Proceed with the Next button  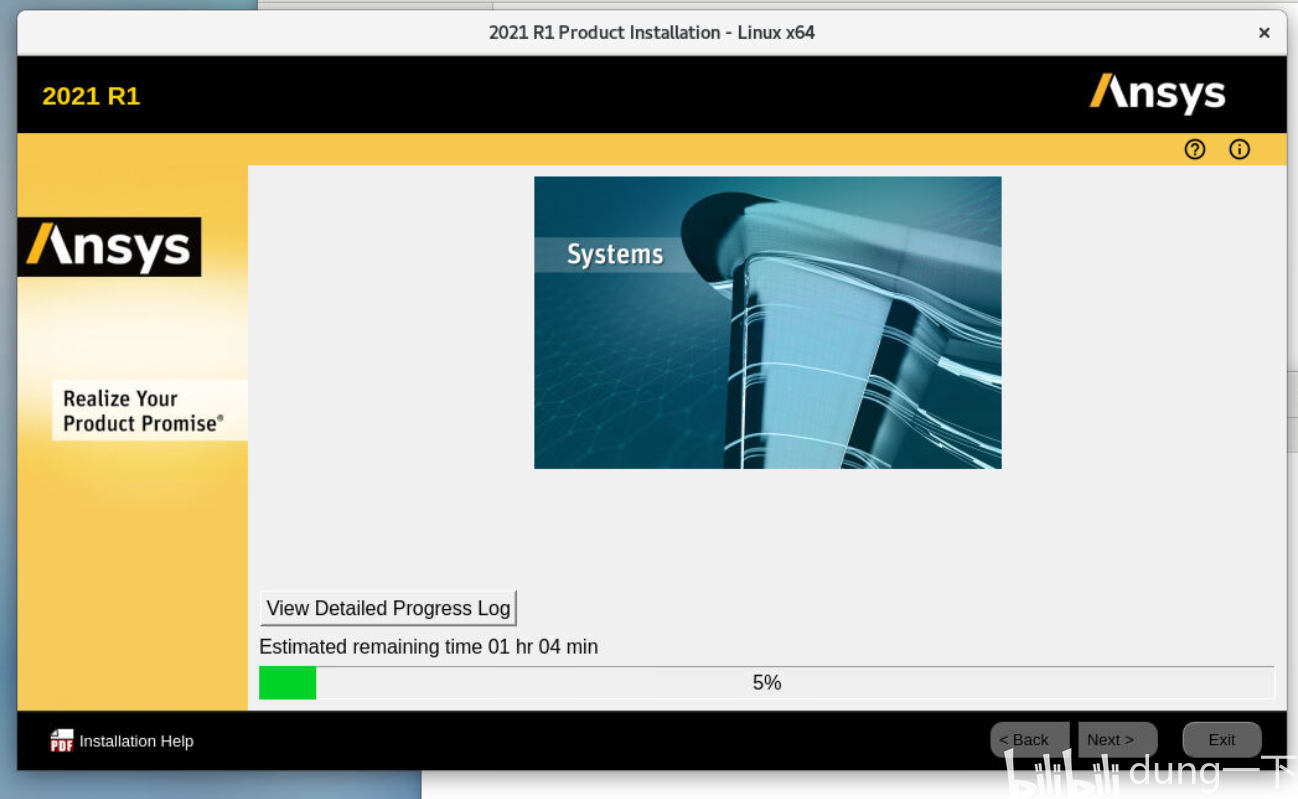1117,740
